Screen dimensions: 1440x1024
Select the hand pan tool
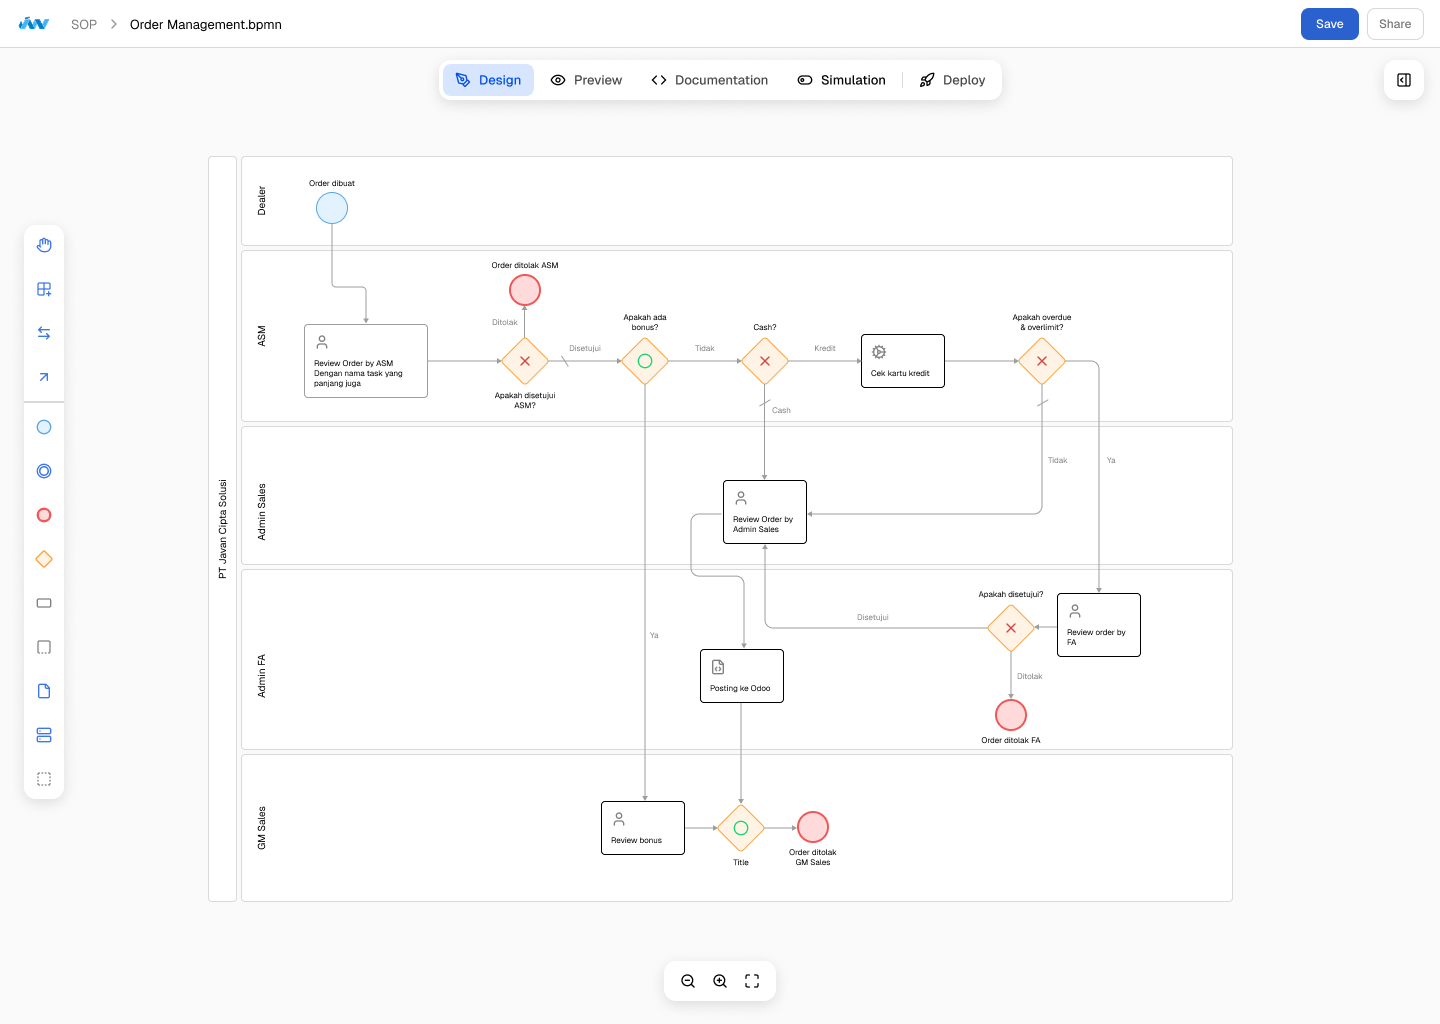coord(43,244)
